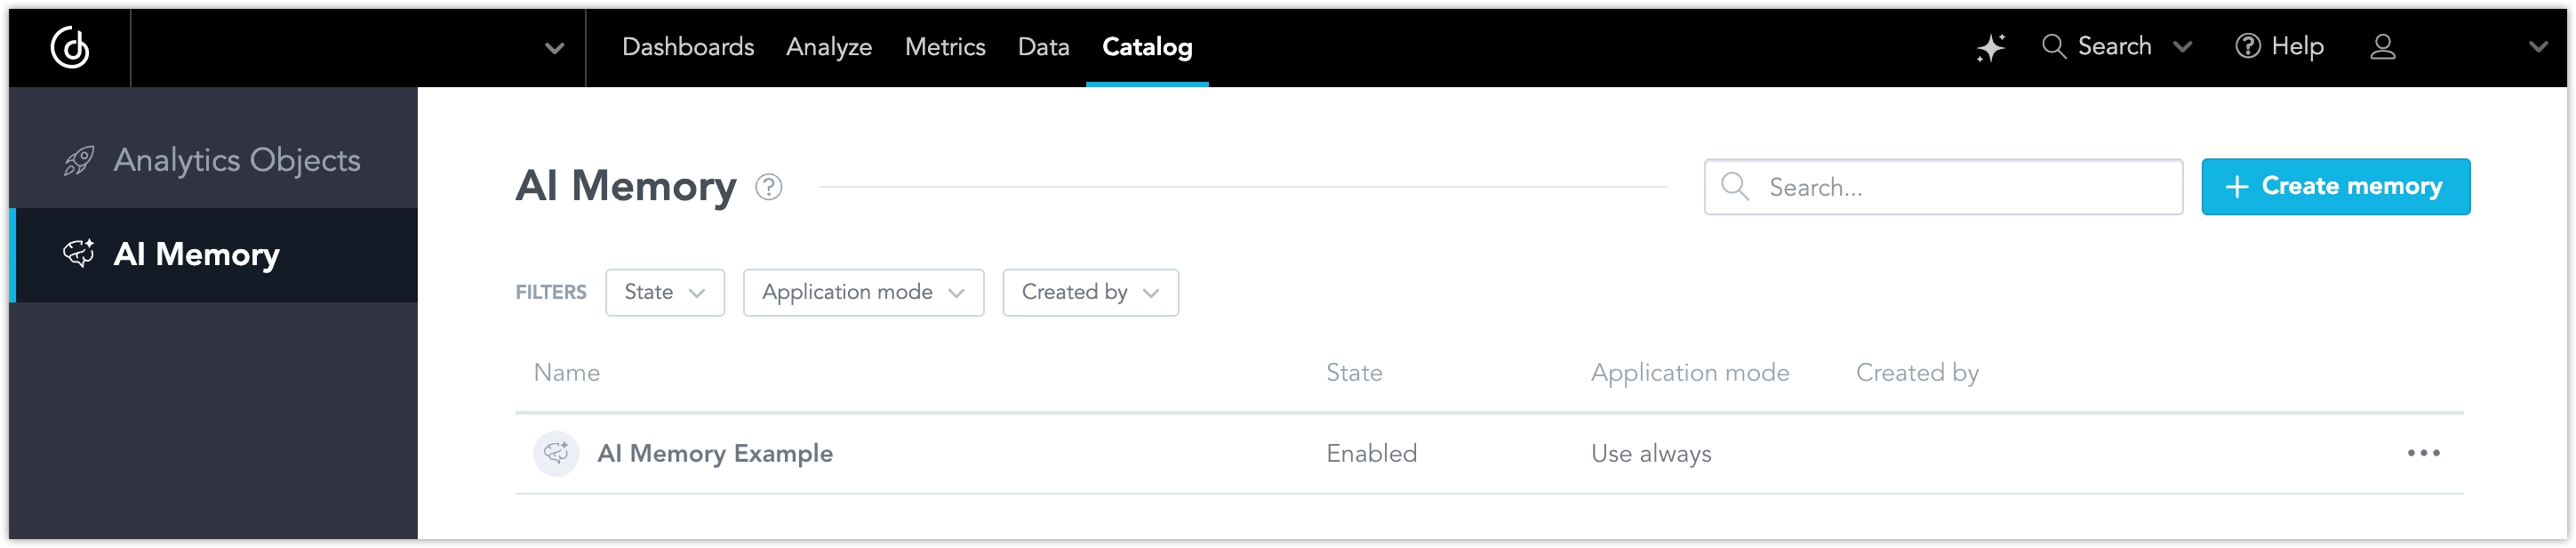Screen dimensions: 2576x548
Task: Open the AI Memory Example entry
Action: [x=714, y=453]
